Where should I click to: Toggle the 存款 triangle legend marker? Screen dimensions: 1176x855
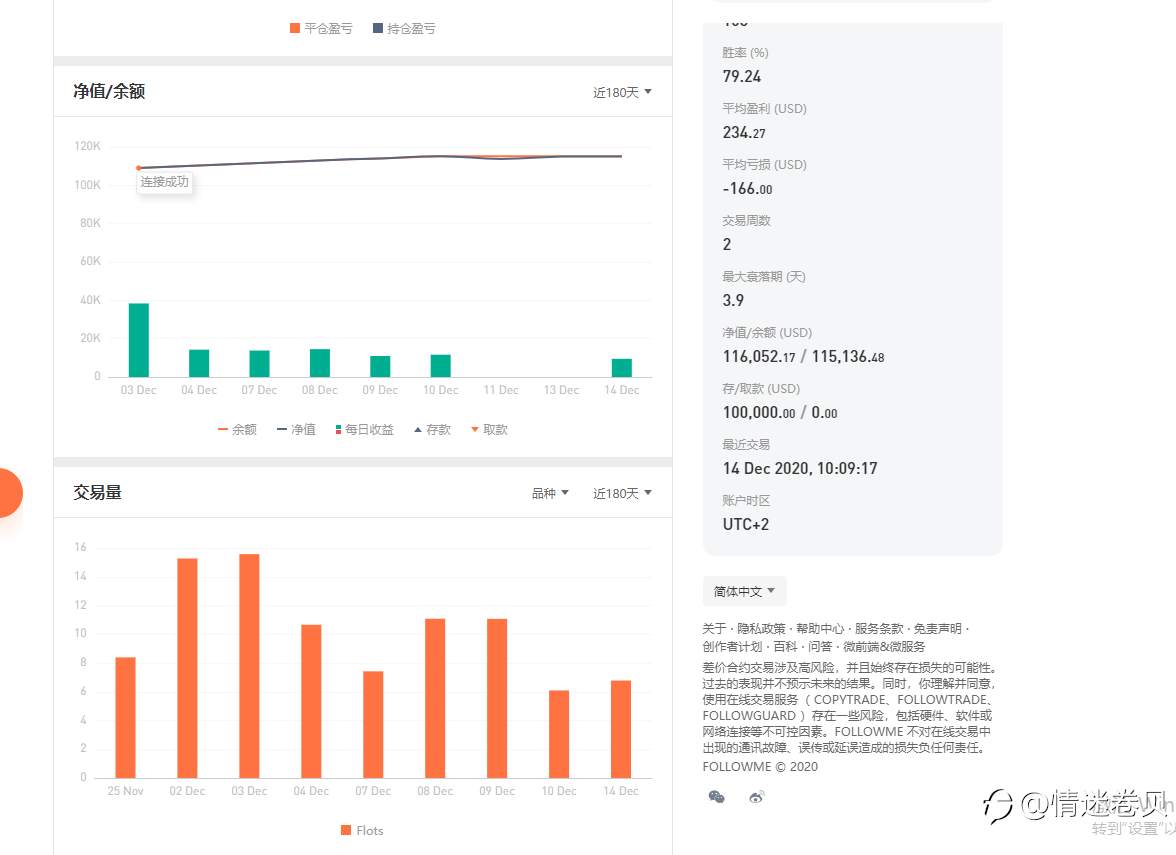433,430
